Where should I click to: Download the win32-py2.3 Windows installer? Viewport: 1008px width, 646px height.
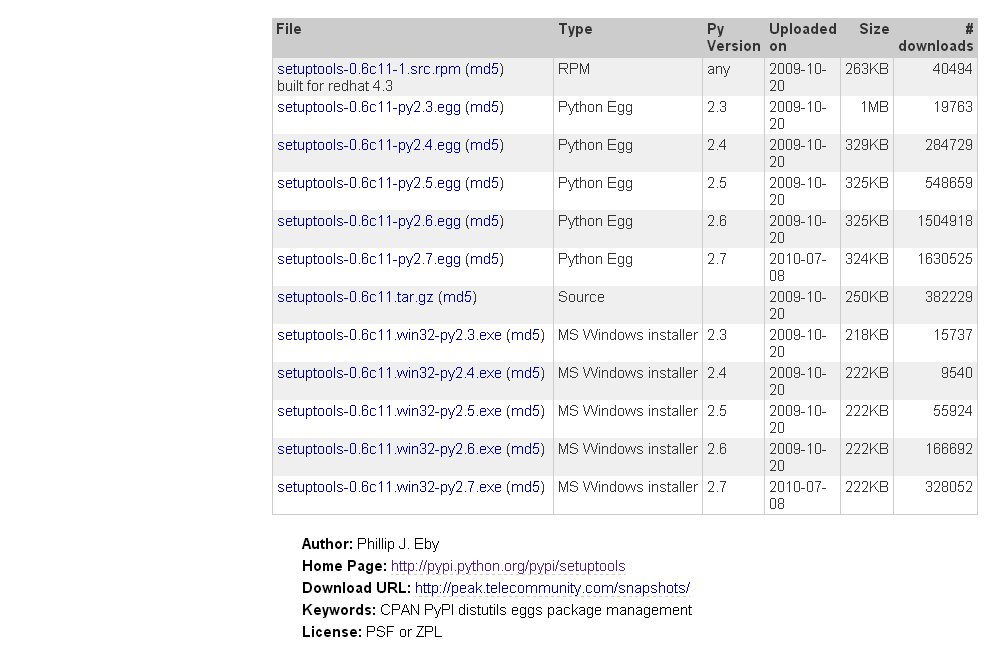pos(390,335)
